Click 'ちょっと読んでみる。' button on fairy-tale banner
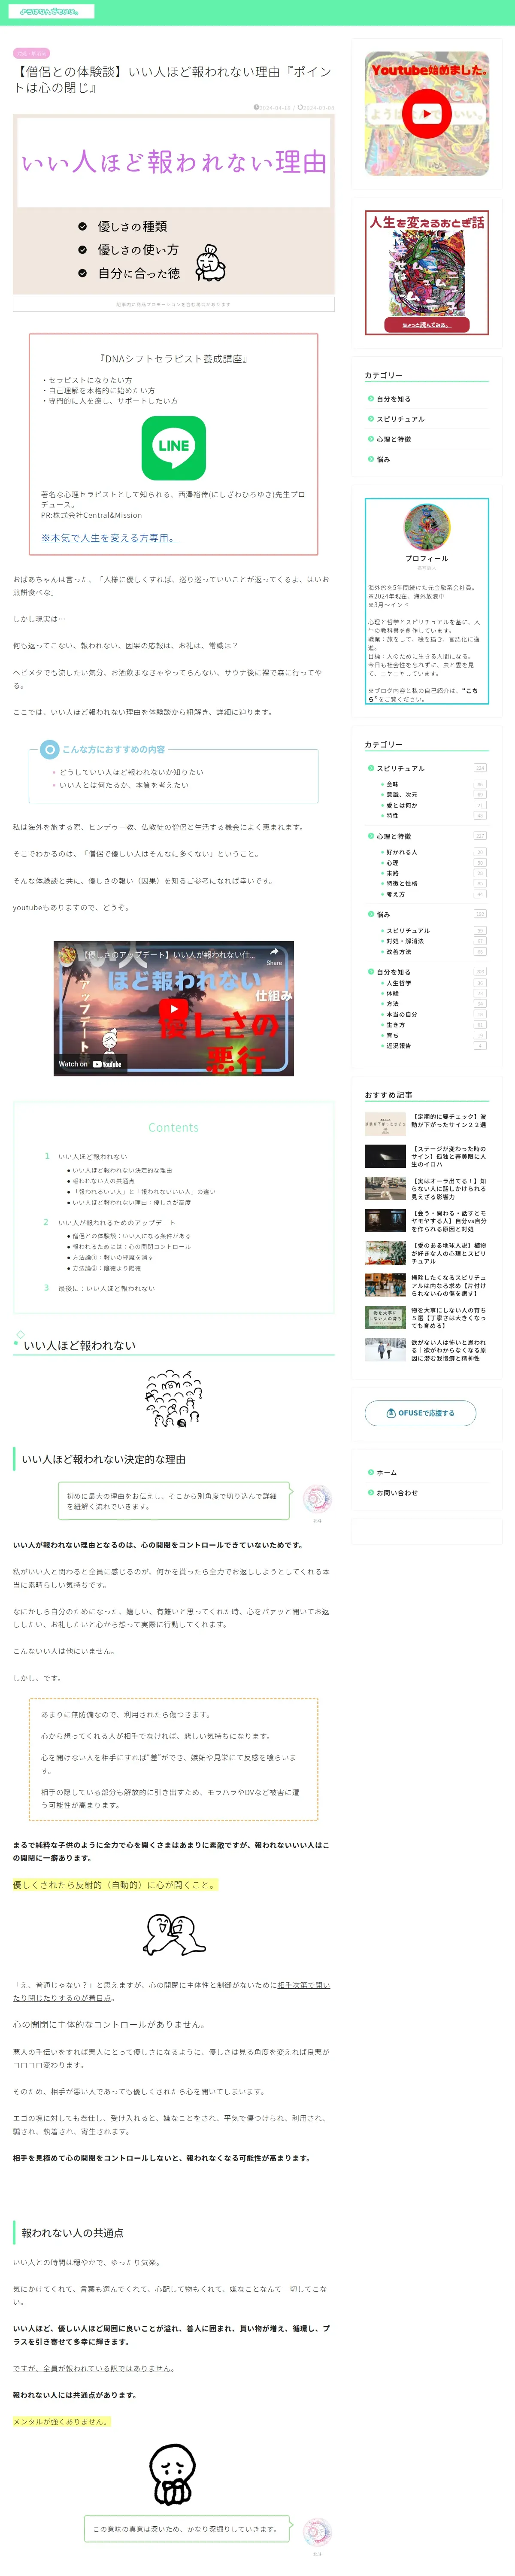 coord(427,325)
